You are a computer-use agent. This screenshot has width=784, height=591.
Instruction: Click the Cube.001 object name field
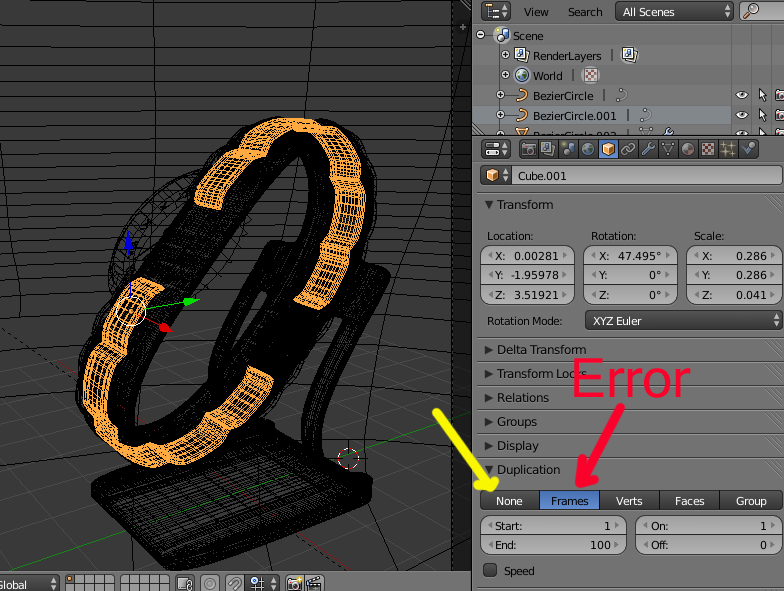coord(646,176)
